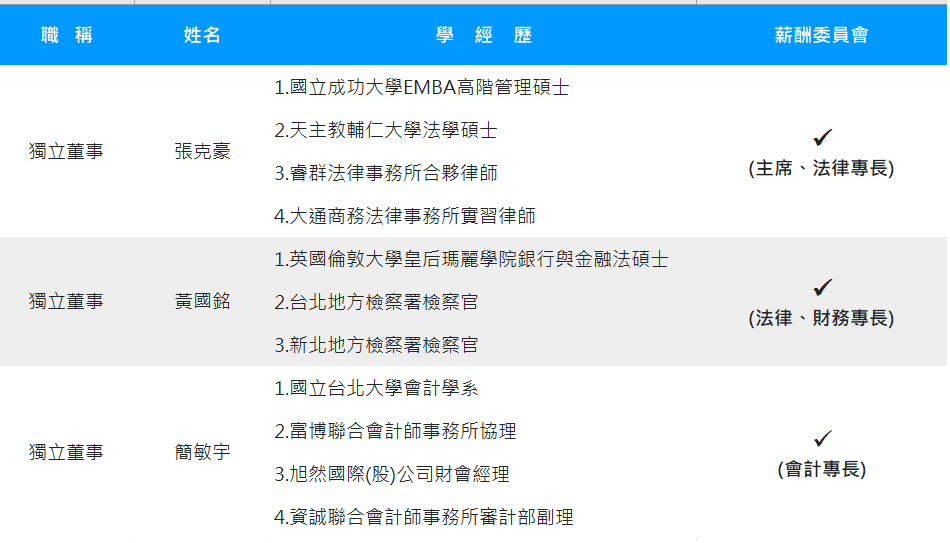Select the 姓名 column header
Image resolution: width=950 pixels, height=543 pixels.
click(x=202, y=36)
